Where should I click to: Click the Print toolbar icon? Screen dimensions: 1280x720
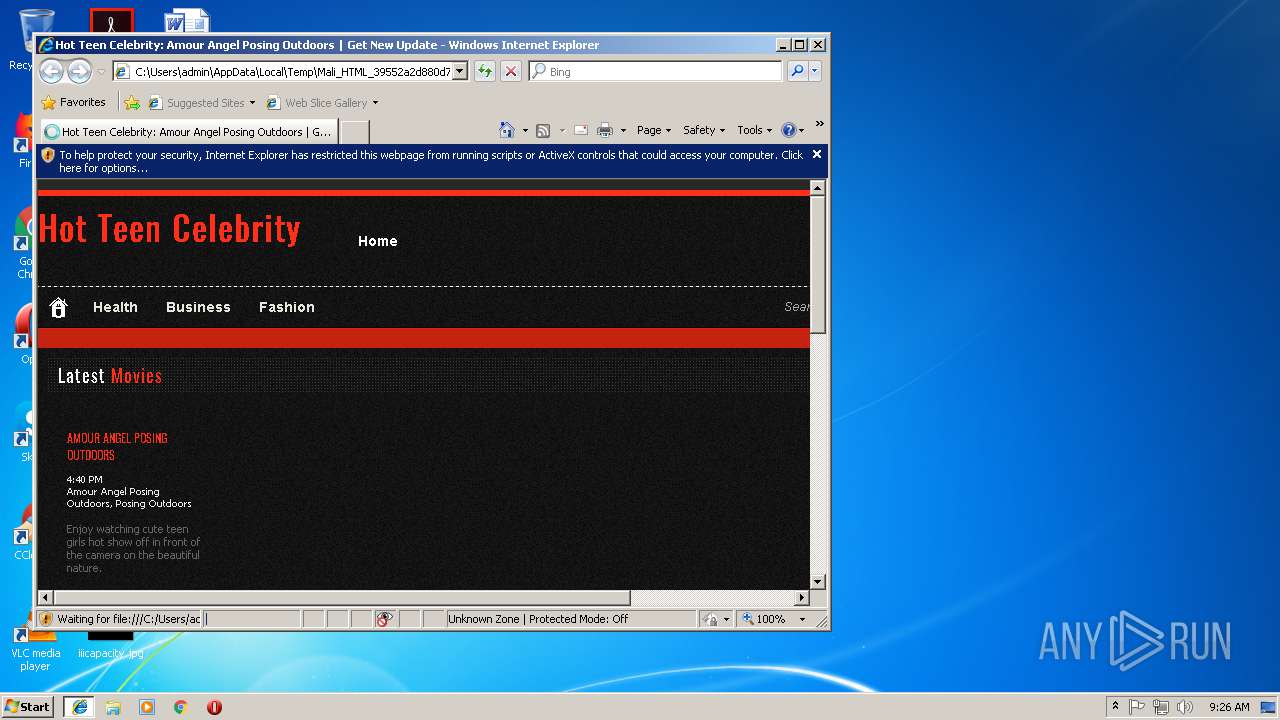(x=605, y=130)
